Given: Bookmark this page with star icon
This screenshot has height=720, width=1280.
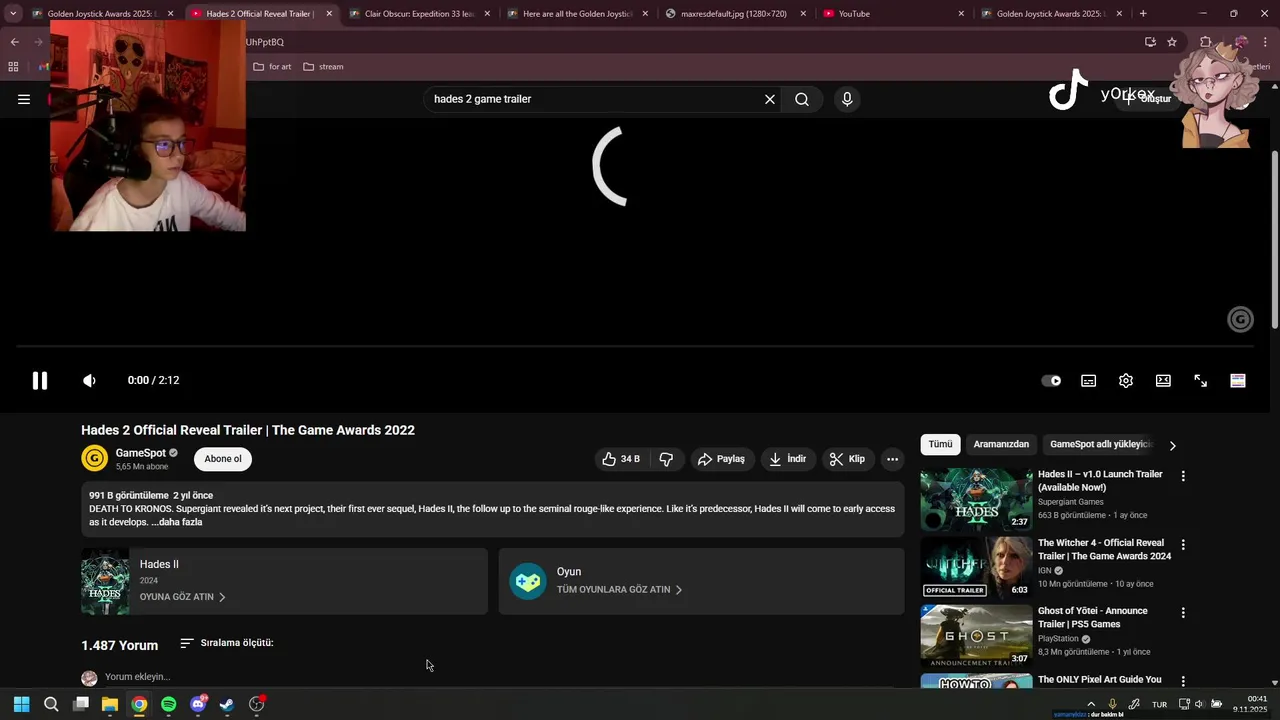Looking at the screenshot, I should coord(1172,42).
